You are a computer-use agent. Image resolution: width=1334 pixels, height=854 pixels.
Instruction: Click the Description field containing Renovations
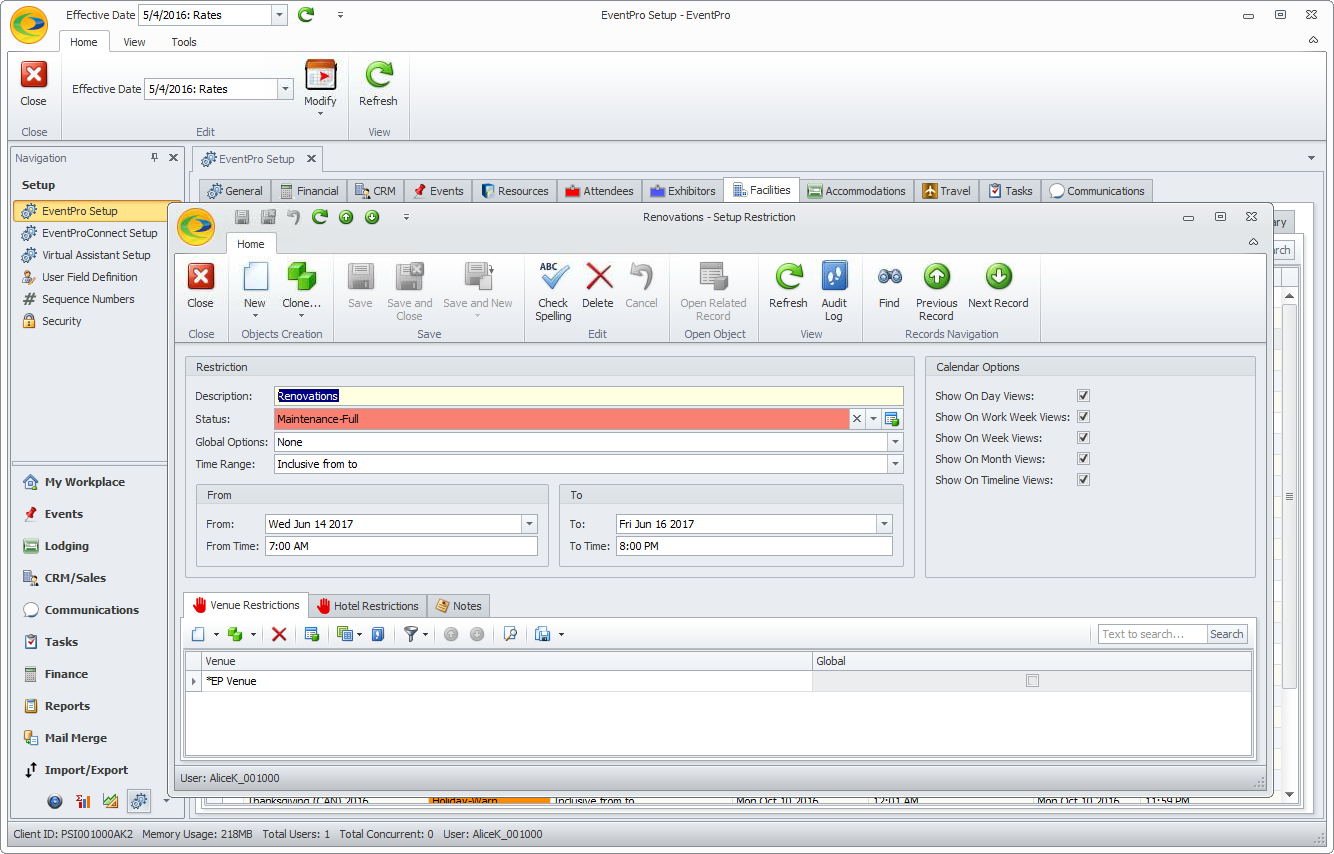click(588, 396)
